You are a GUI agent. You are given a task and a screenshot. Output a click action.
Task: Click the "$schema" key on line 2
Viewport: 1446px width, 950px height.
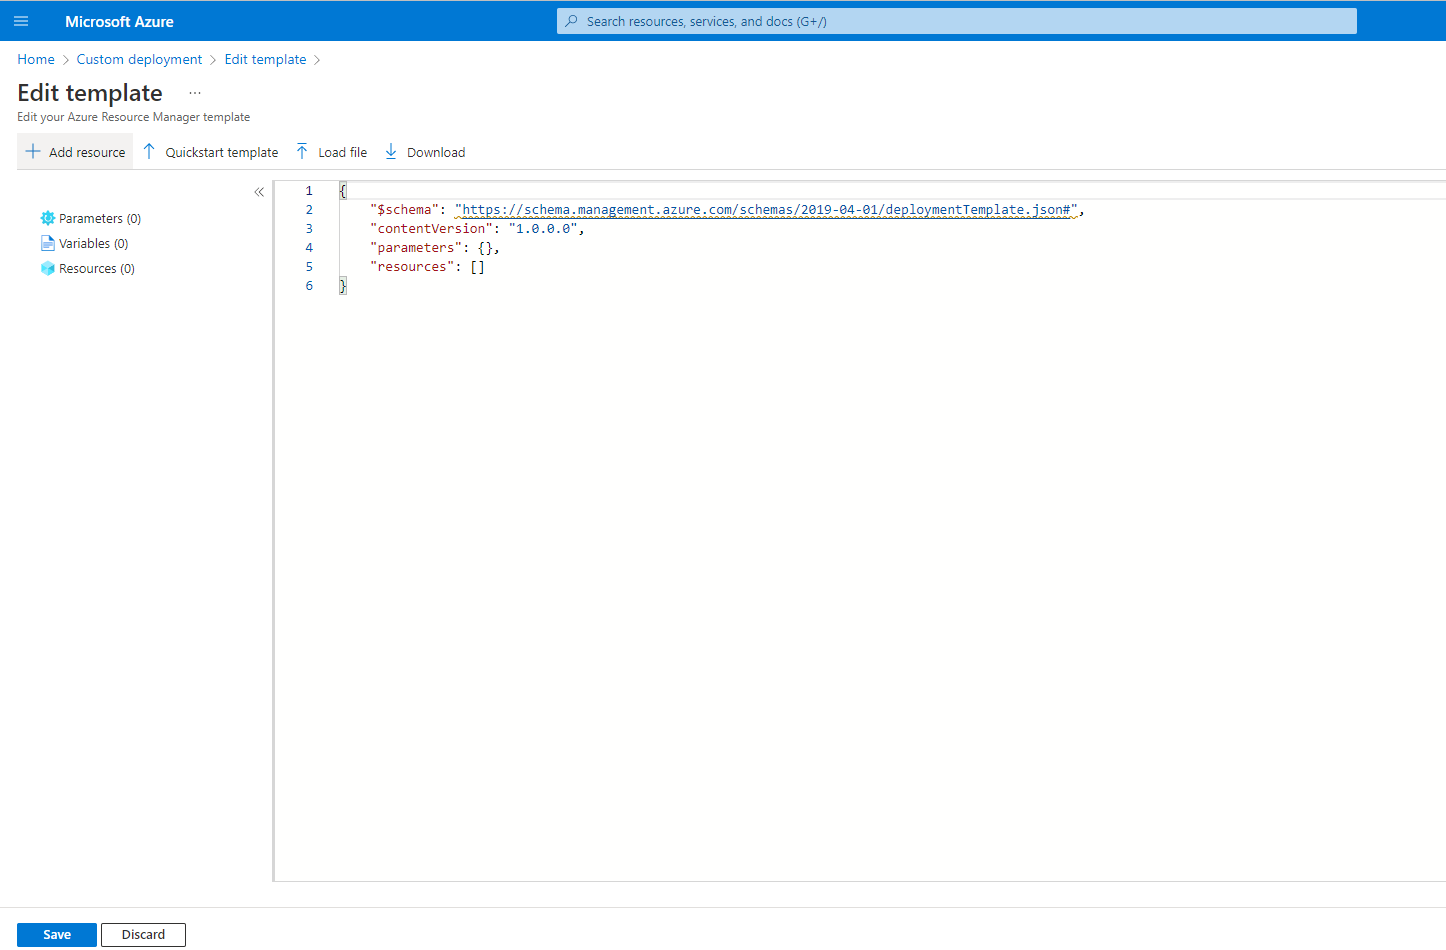point(405,210)
